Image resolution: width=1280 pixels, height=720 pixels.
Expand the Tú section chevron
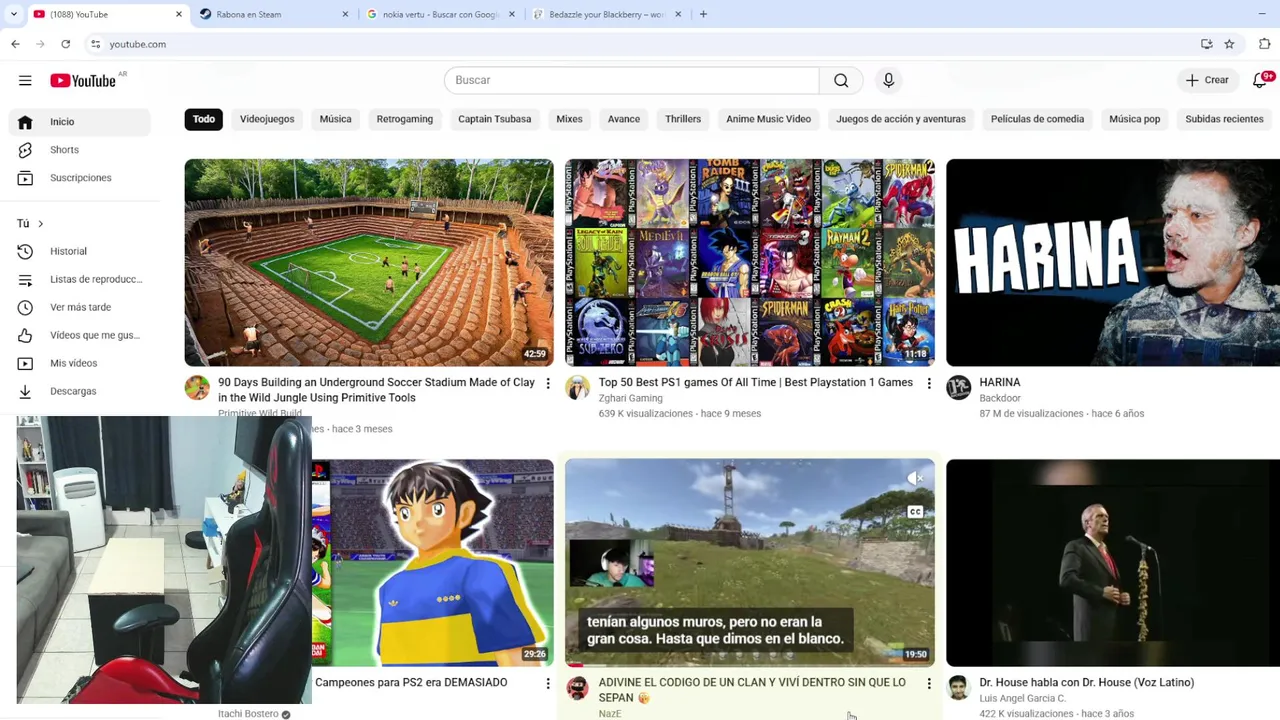pos(40,224)
